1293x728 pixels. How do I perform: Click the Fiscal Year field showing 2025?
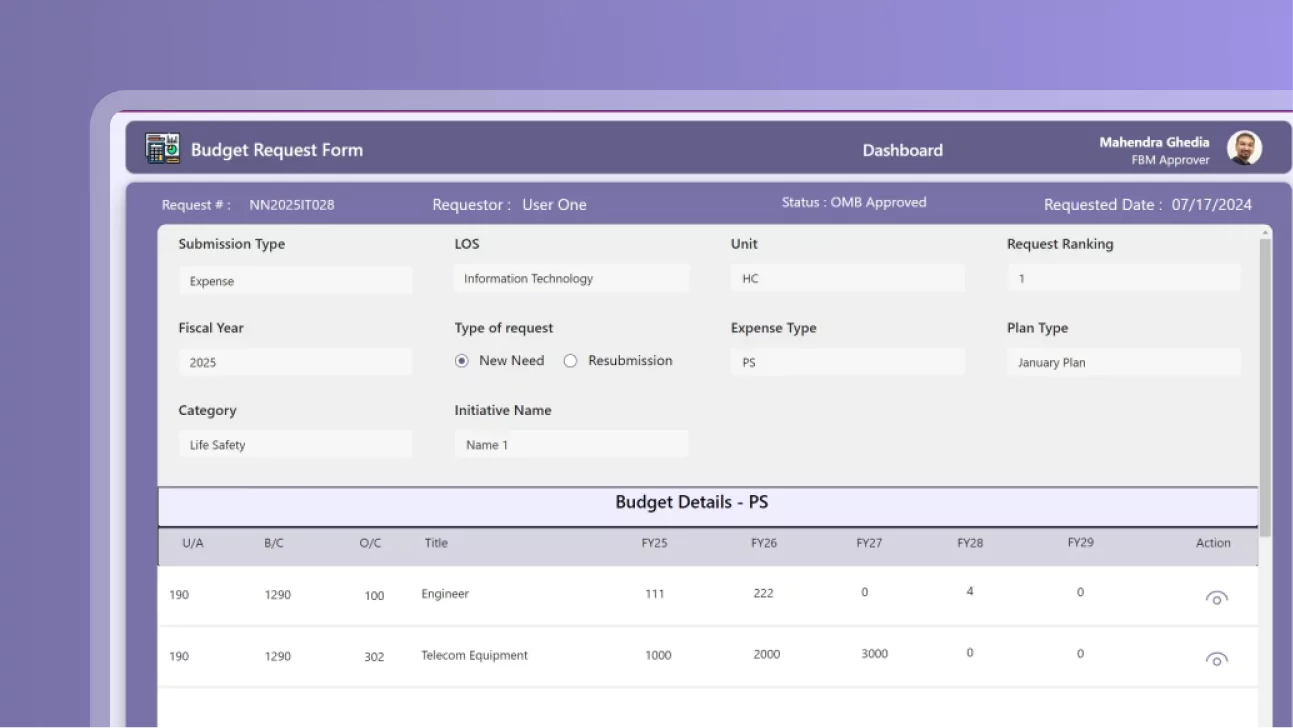295,362
